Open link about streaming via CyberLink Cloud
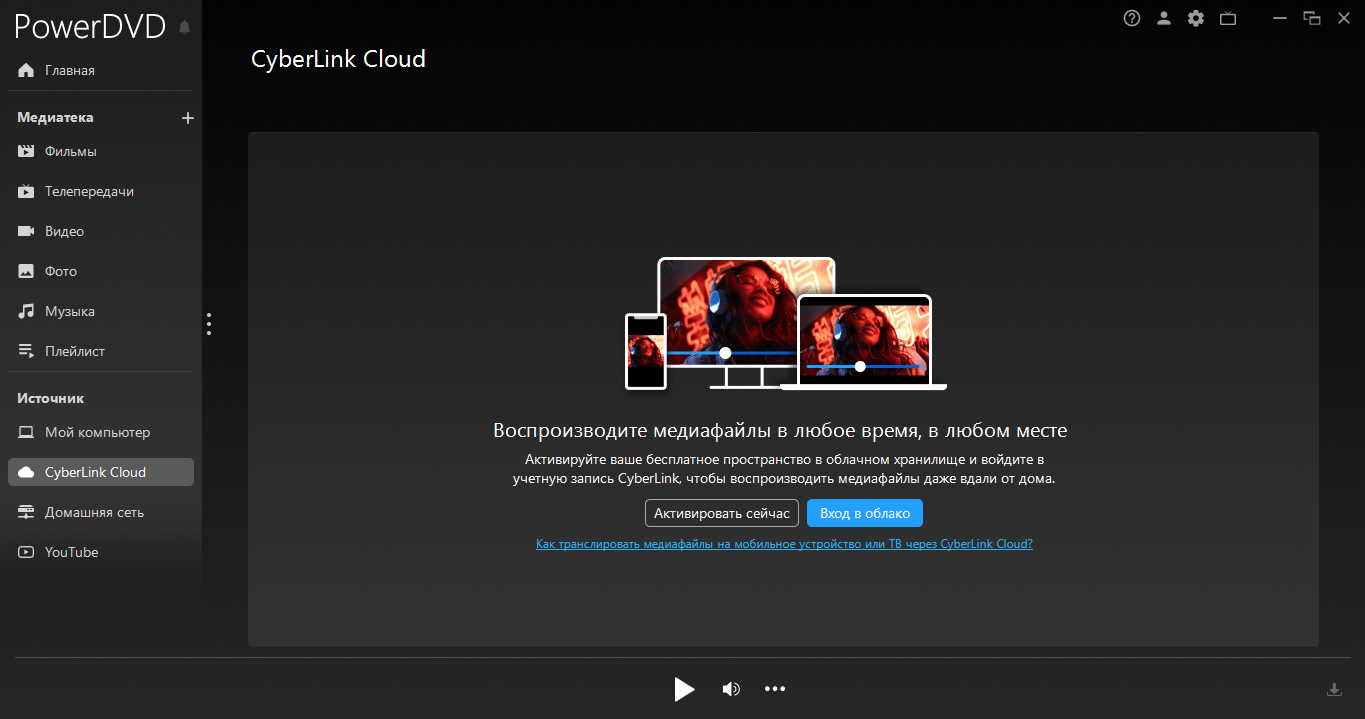Image resolution: width=1365 pixels, height=719 pixels. point(784,544)
